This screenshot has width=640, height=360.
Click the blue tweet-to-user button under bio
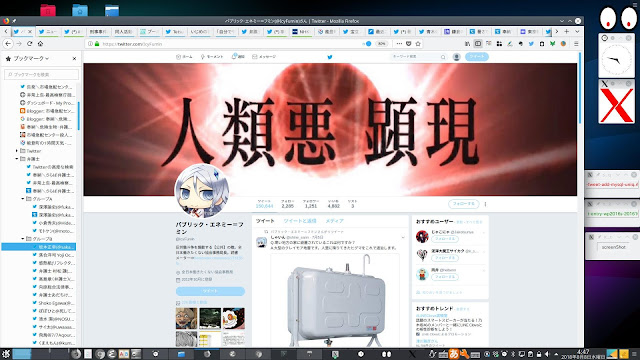point(210,291)
